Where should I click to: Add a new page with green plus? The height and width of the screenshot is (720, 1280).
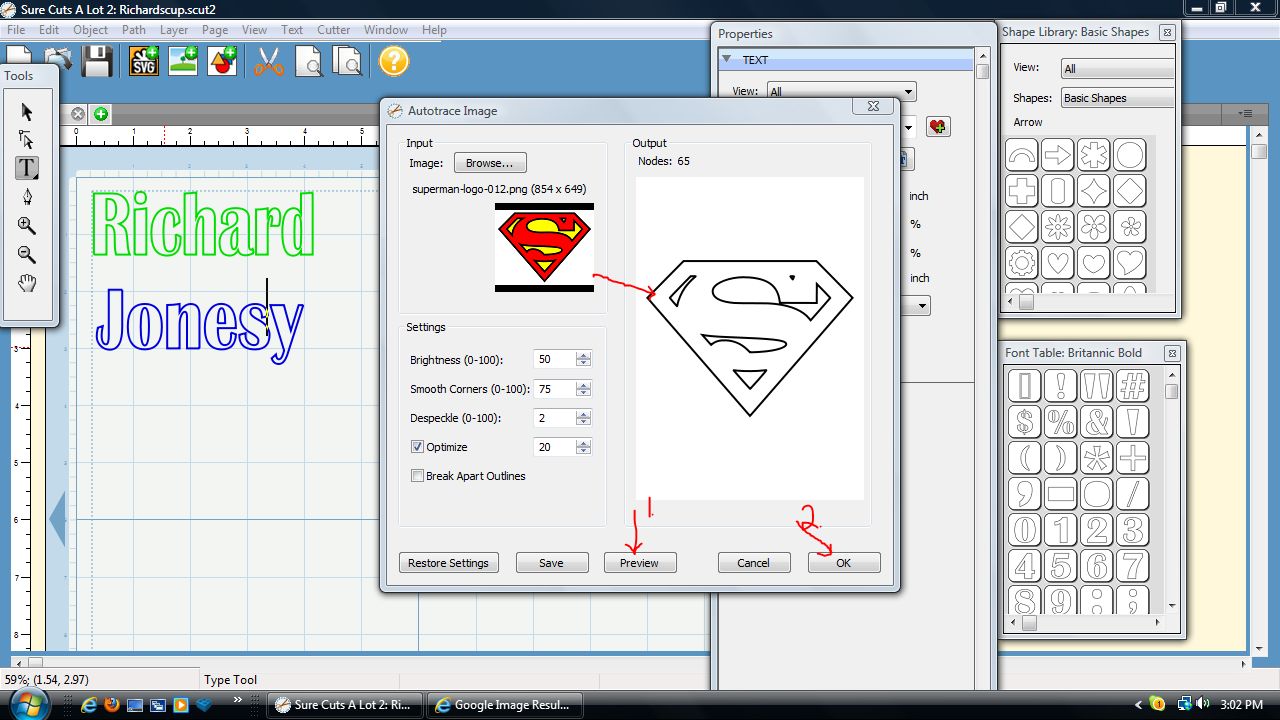pyautogui.click(x=101, y=114)
